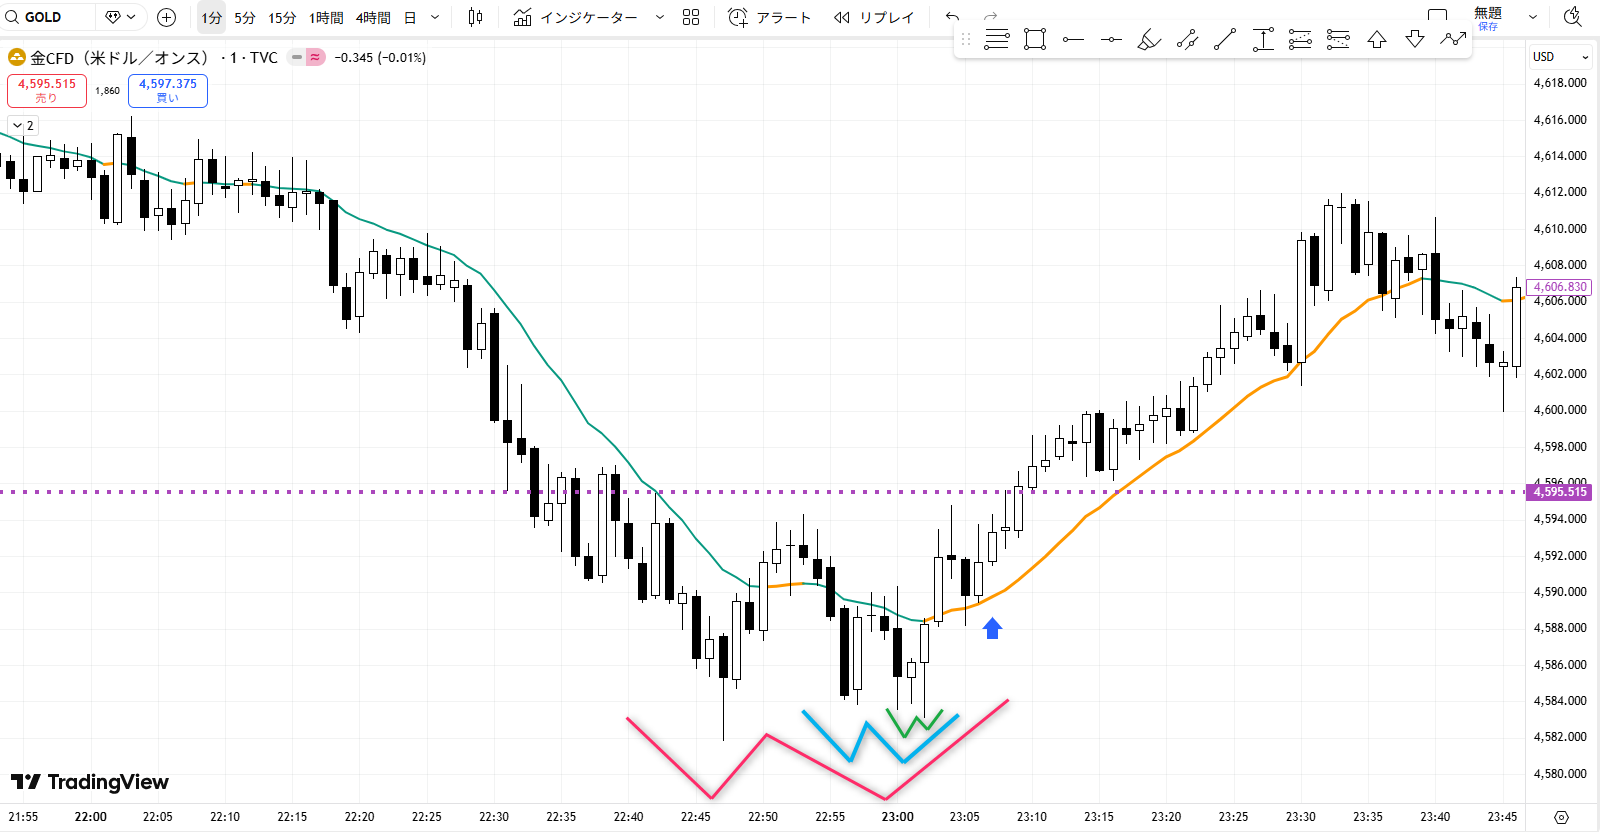Open the USD currency dropdown
The width and height of the screenshot is (1600, 832).
[1559, 57]
